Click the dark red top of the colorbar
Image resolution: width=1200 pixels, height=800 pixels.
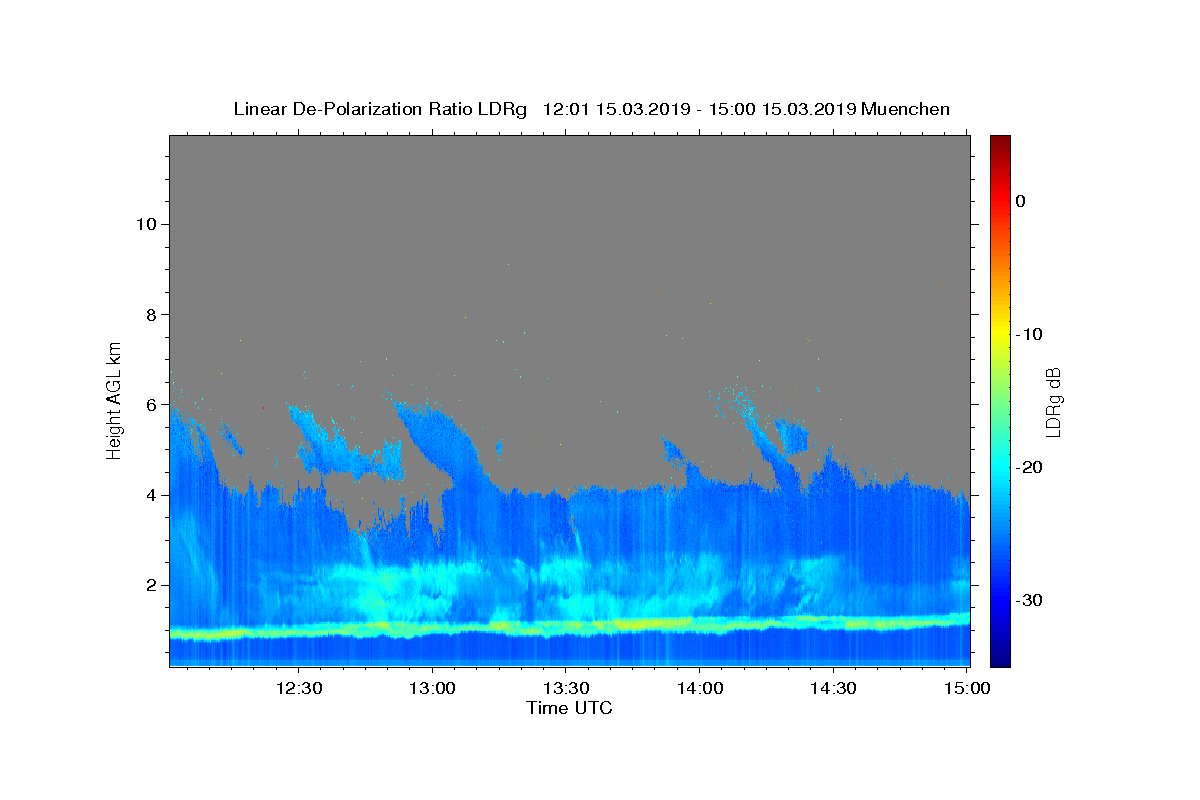(x=1000, y=142)
